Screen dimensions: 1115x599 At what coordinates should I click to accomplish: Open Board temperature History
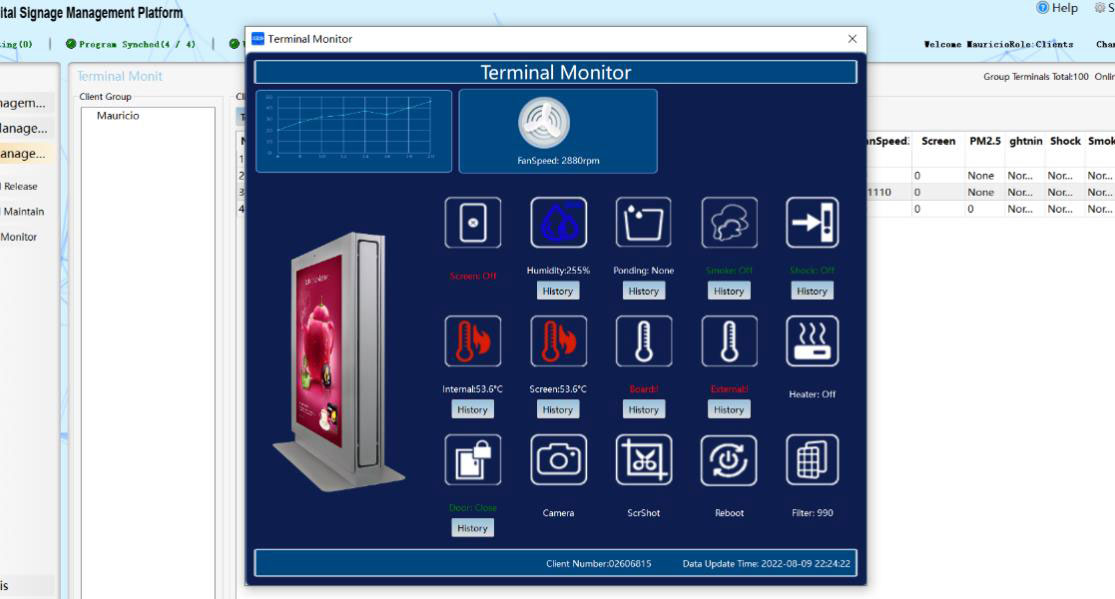pos(644,410)
